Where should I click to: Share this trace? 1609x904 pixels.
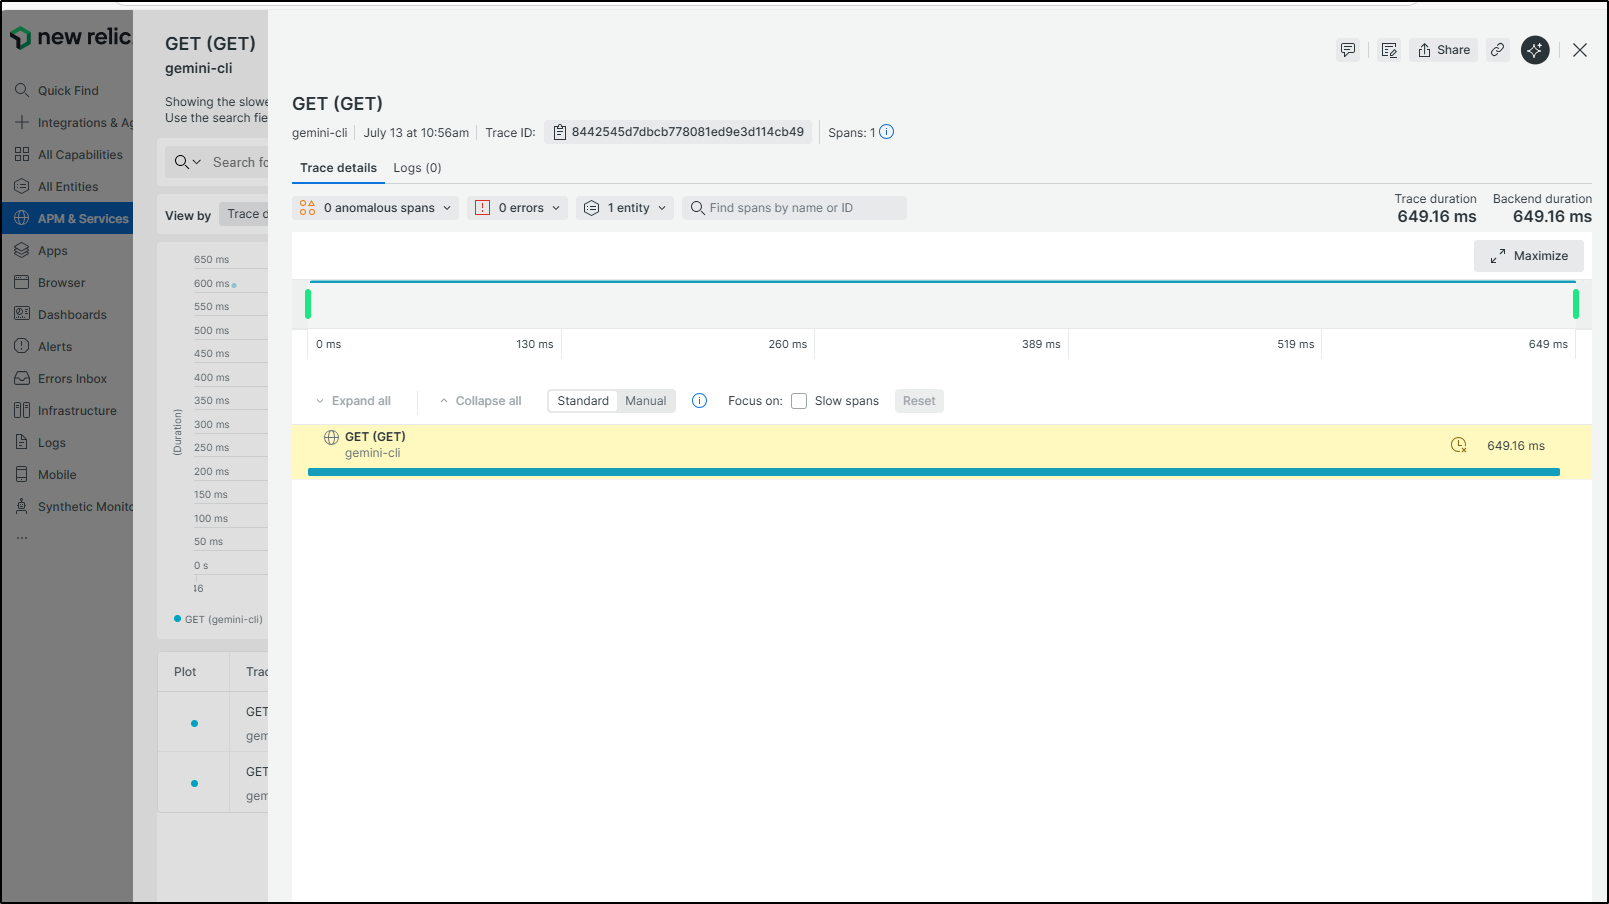click(x=1444, y=50)
